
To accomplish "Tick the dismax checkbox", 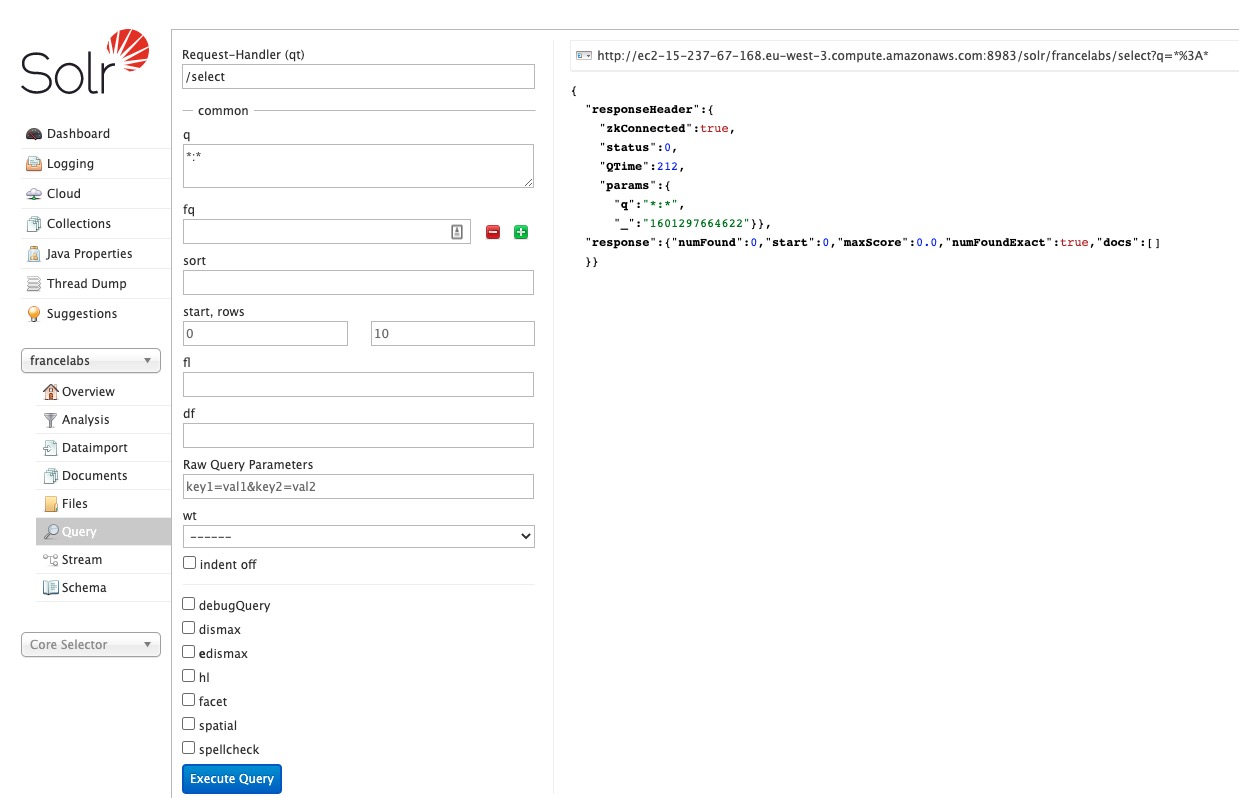I will pos(189,629).
